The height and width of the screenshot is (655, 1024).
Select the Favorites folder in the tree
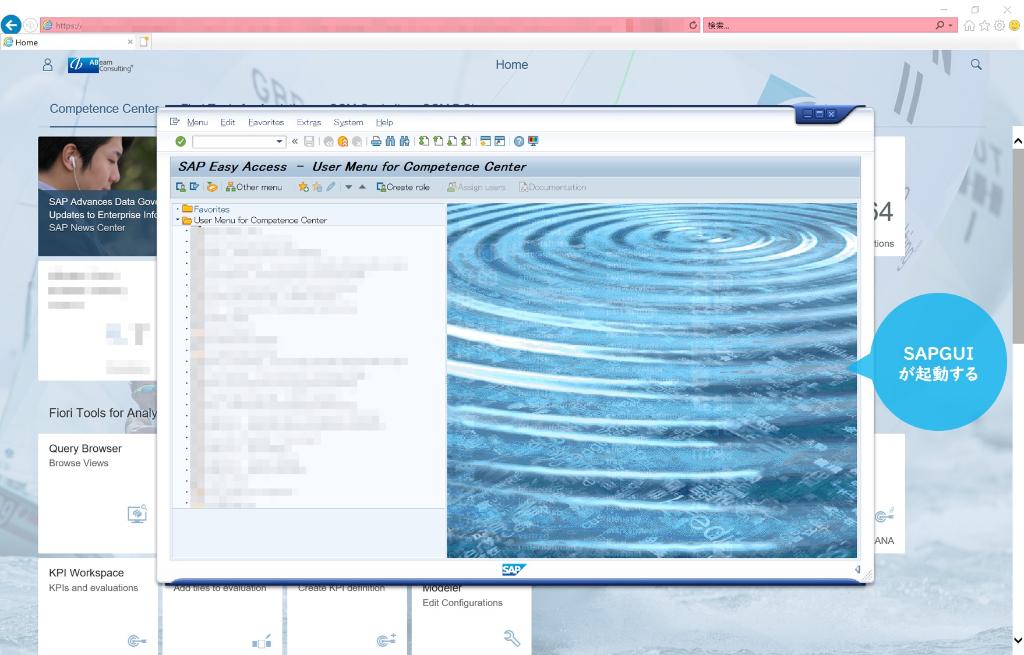206,209
